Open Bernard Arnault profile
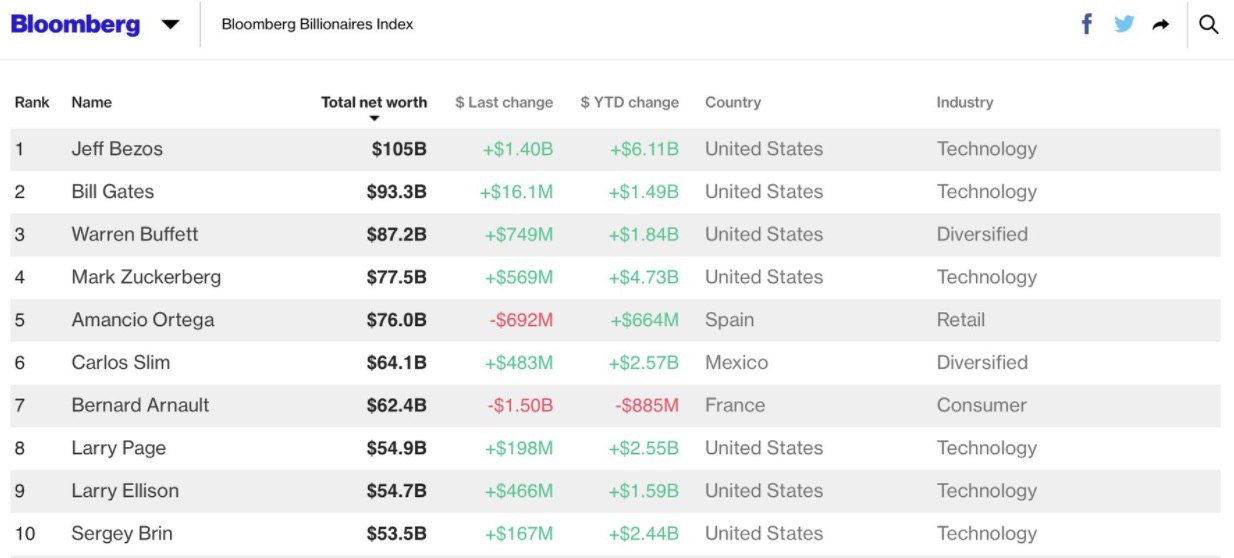 (x=141, y=405)
